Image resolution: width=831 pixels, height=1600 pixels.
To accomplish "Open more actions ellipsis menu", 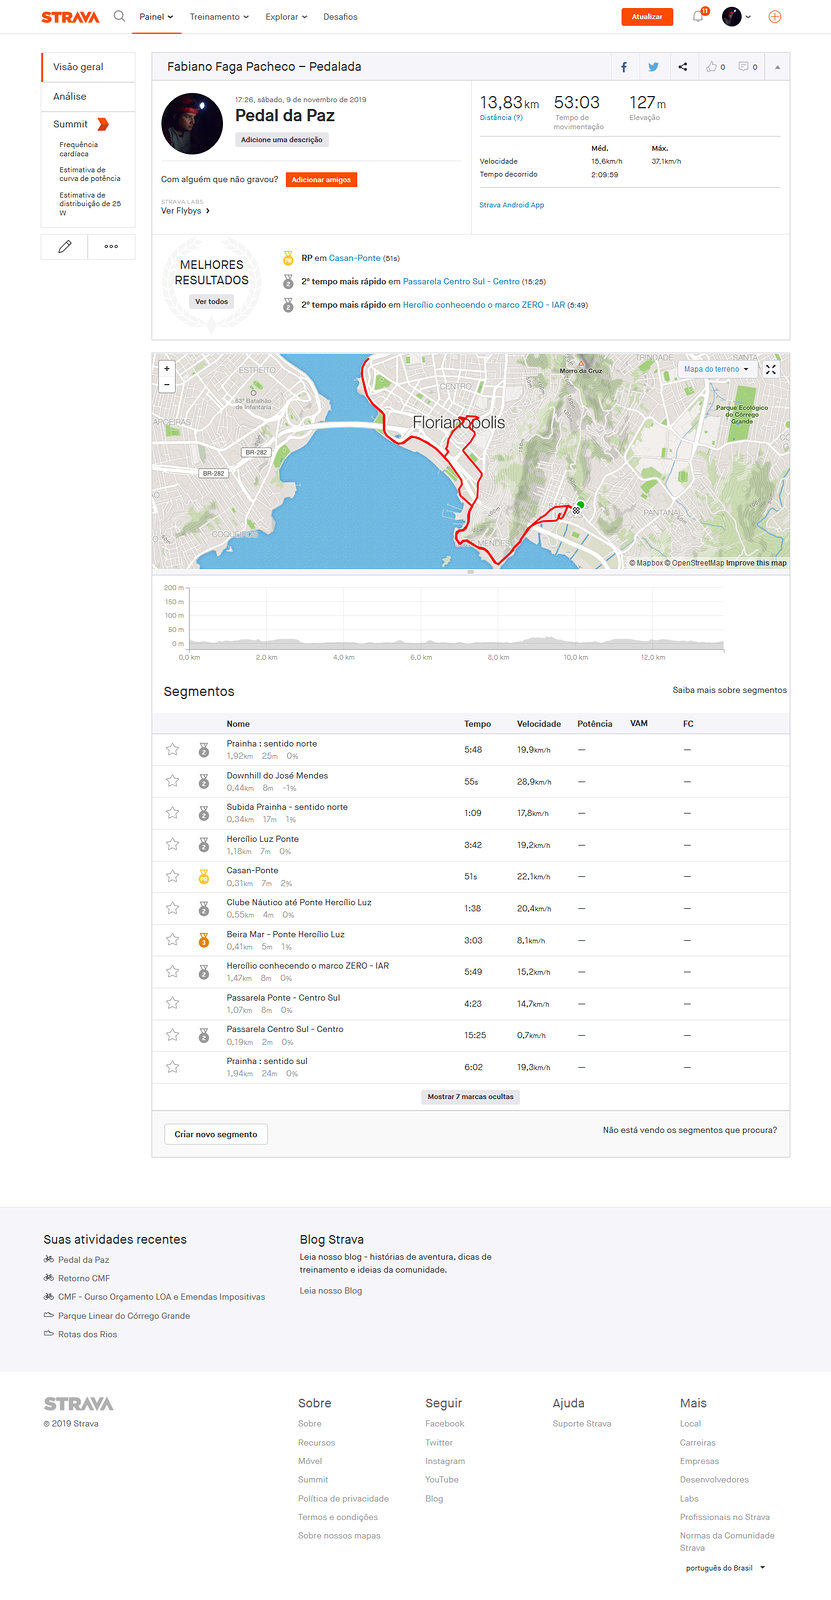I will [x=111, y=246].
